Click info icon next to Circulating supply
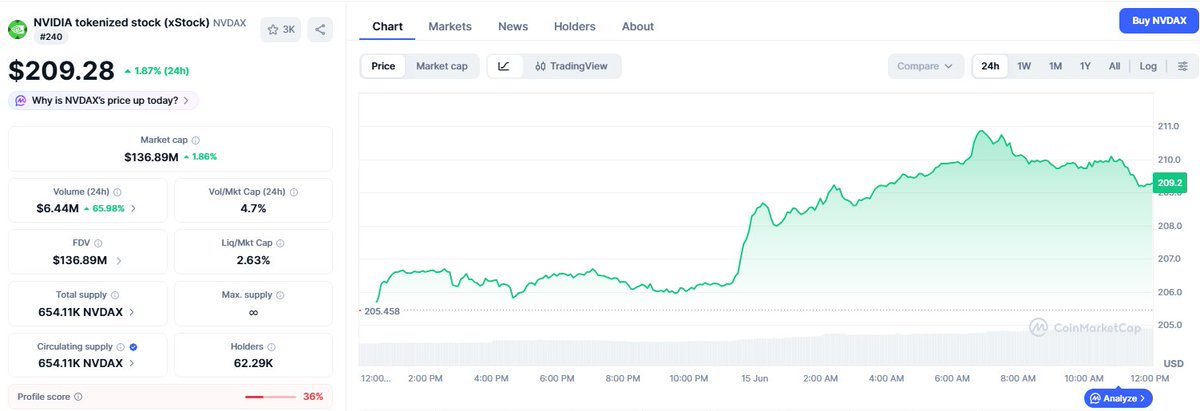Screen dimensions: 1200x411 (121, 347)
